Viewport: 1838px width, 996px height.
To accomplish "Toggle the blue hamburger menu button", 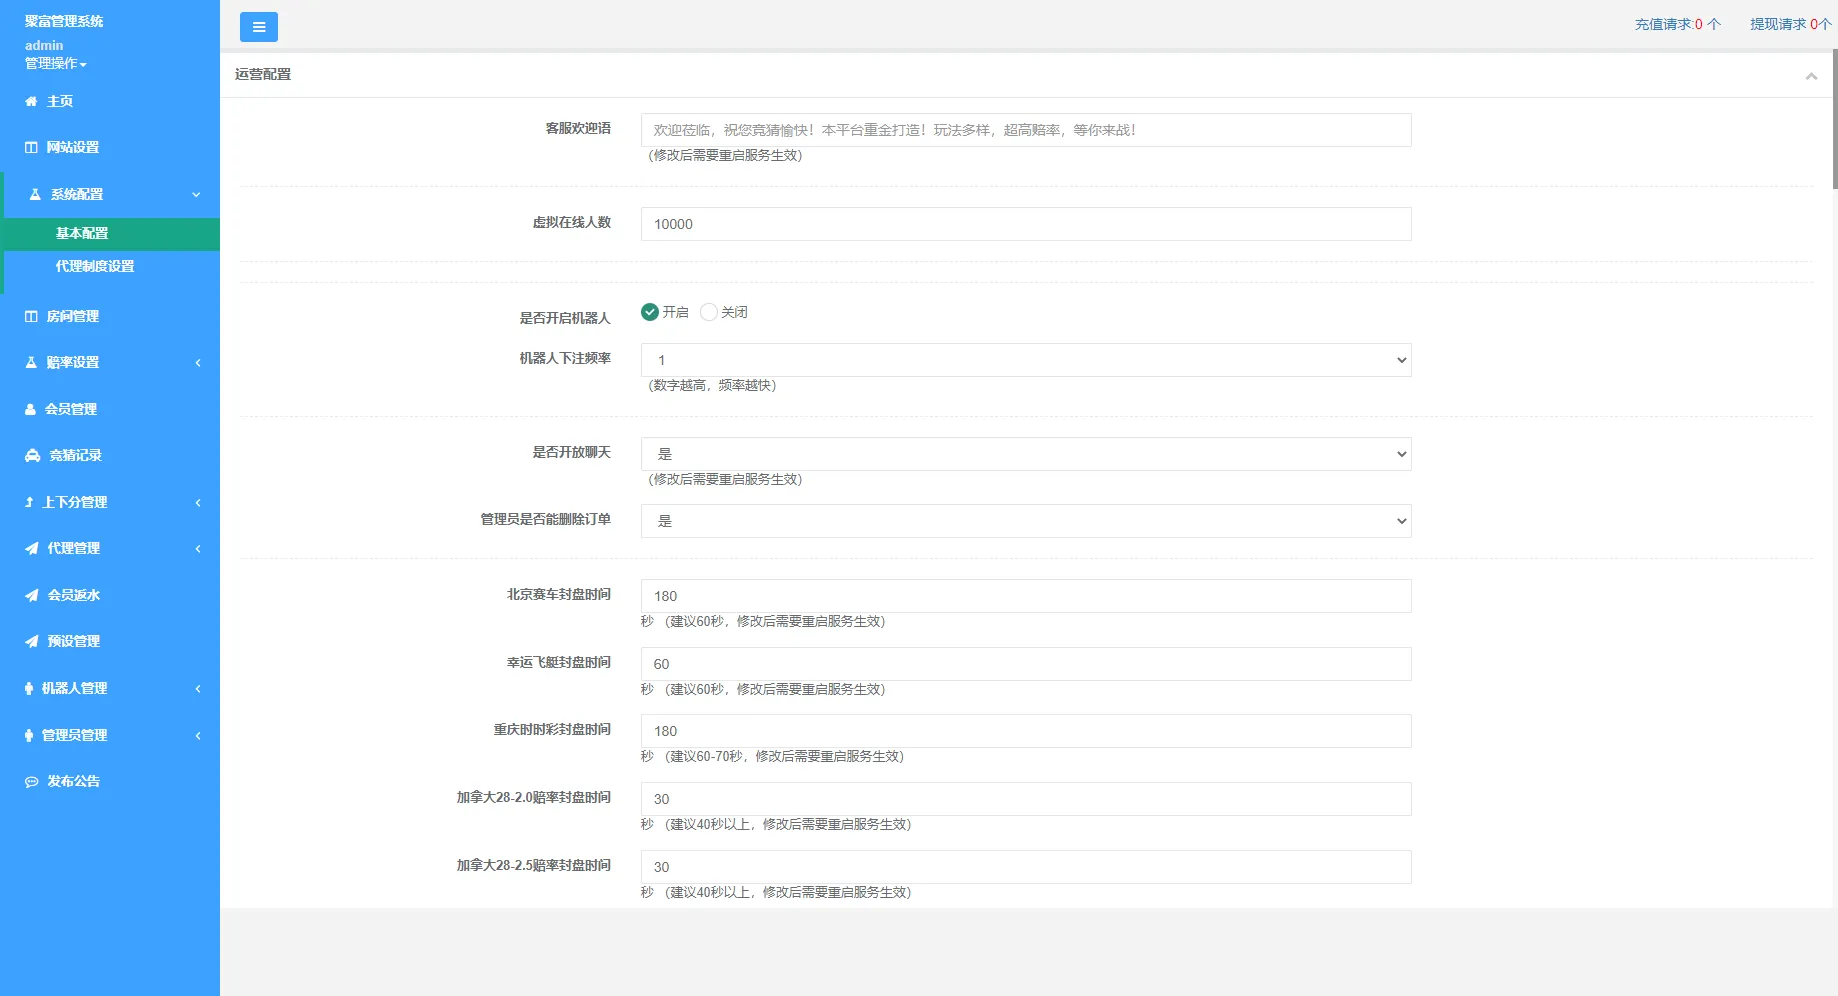I will coord(259,26).
